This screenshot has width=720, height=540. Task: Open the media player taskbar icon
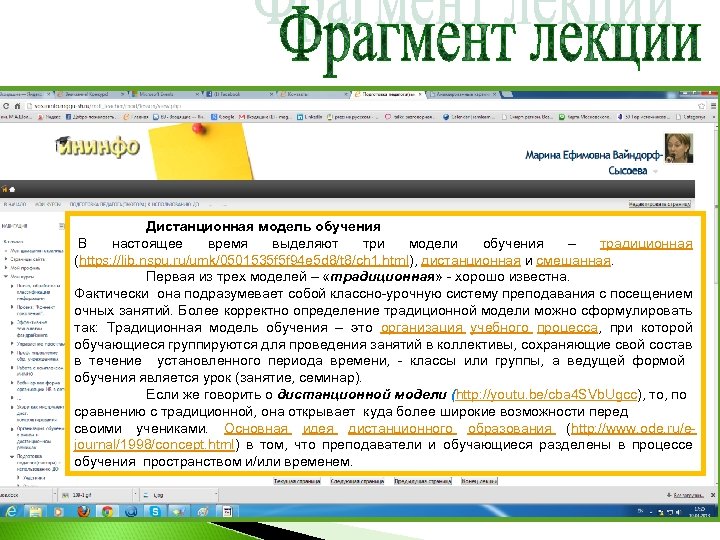tap(59, 511)
